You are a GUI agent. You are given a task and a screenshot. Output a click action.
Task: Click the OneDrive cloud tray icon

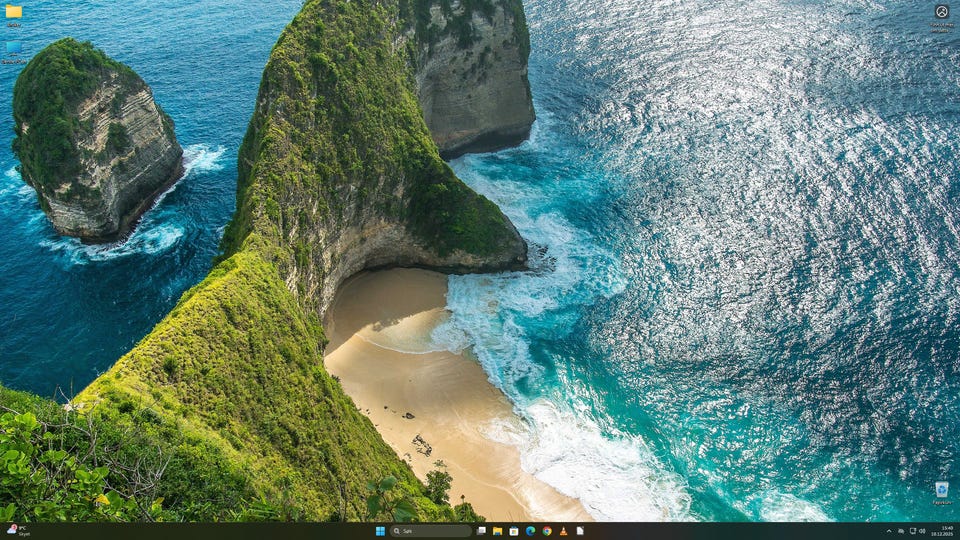pyautogui.click(x=901, y=531)
